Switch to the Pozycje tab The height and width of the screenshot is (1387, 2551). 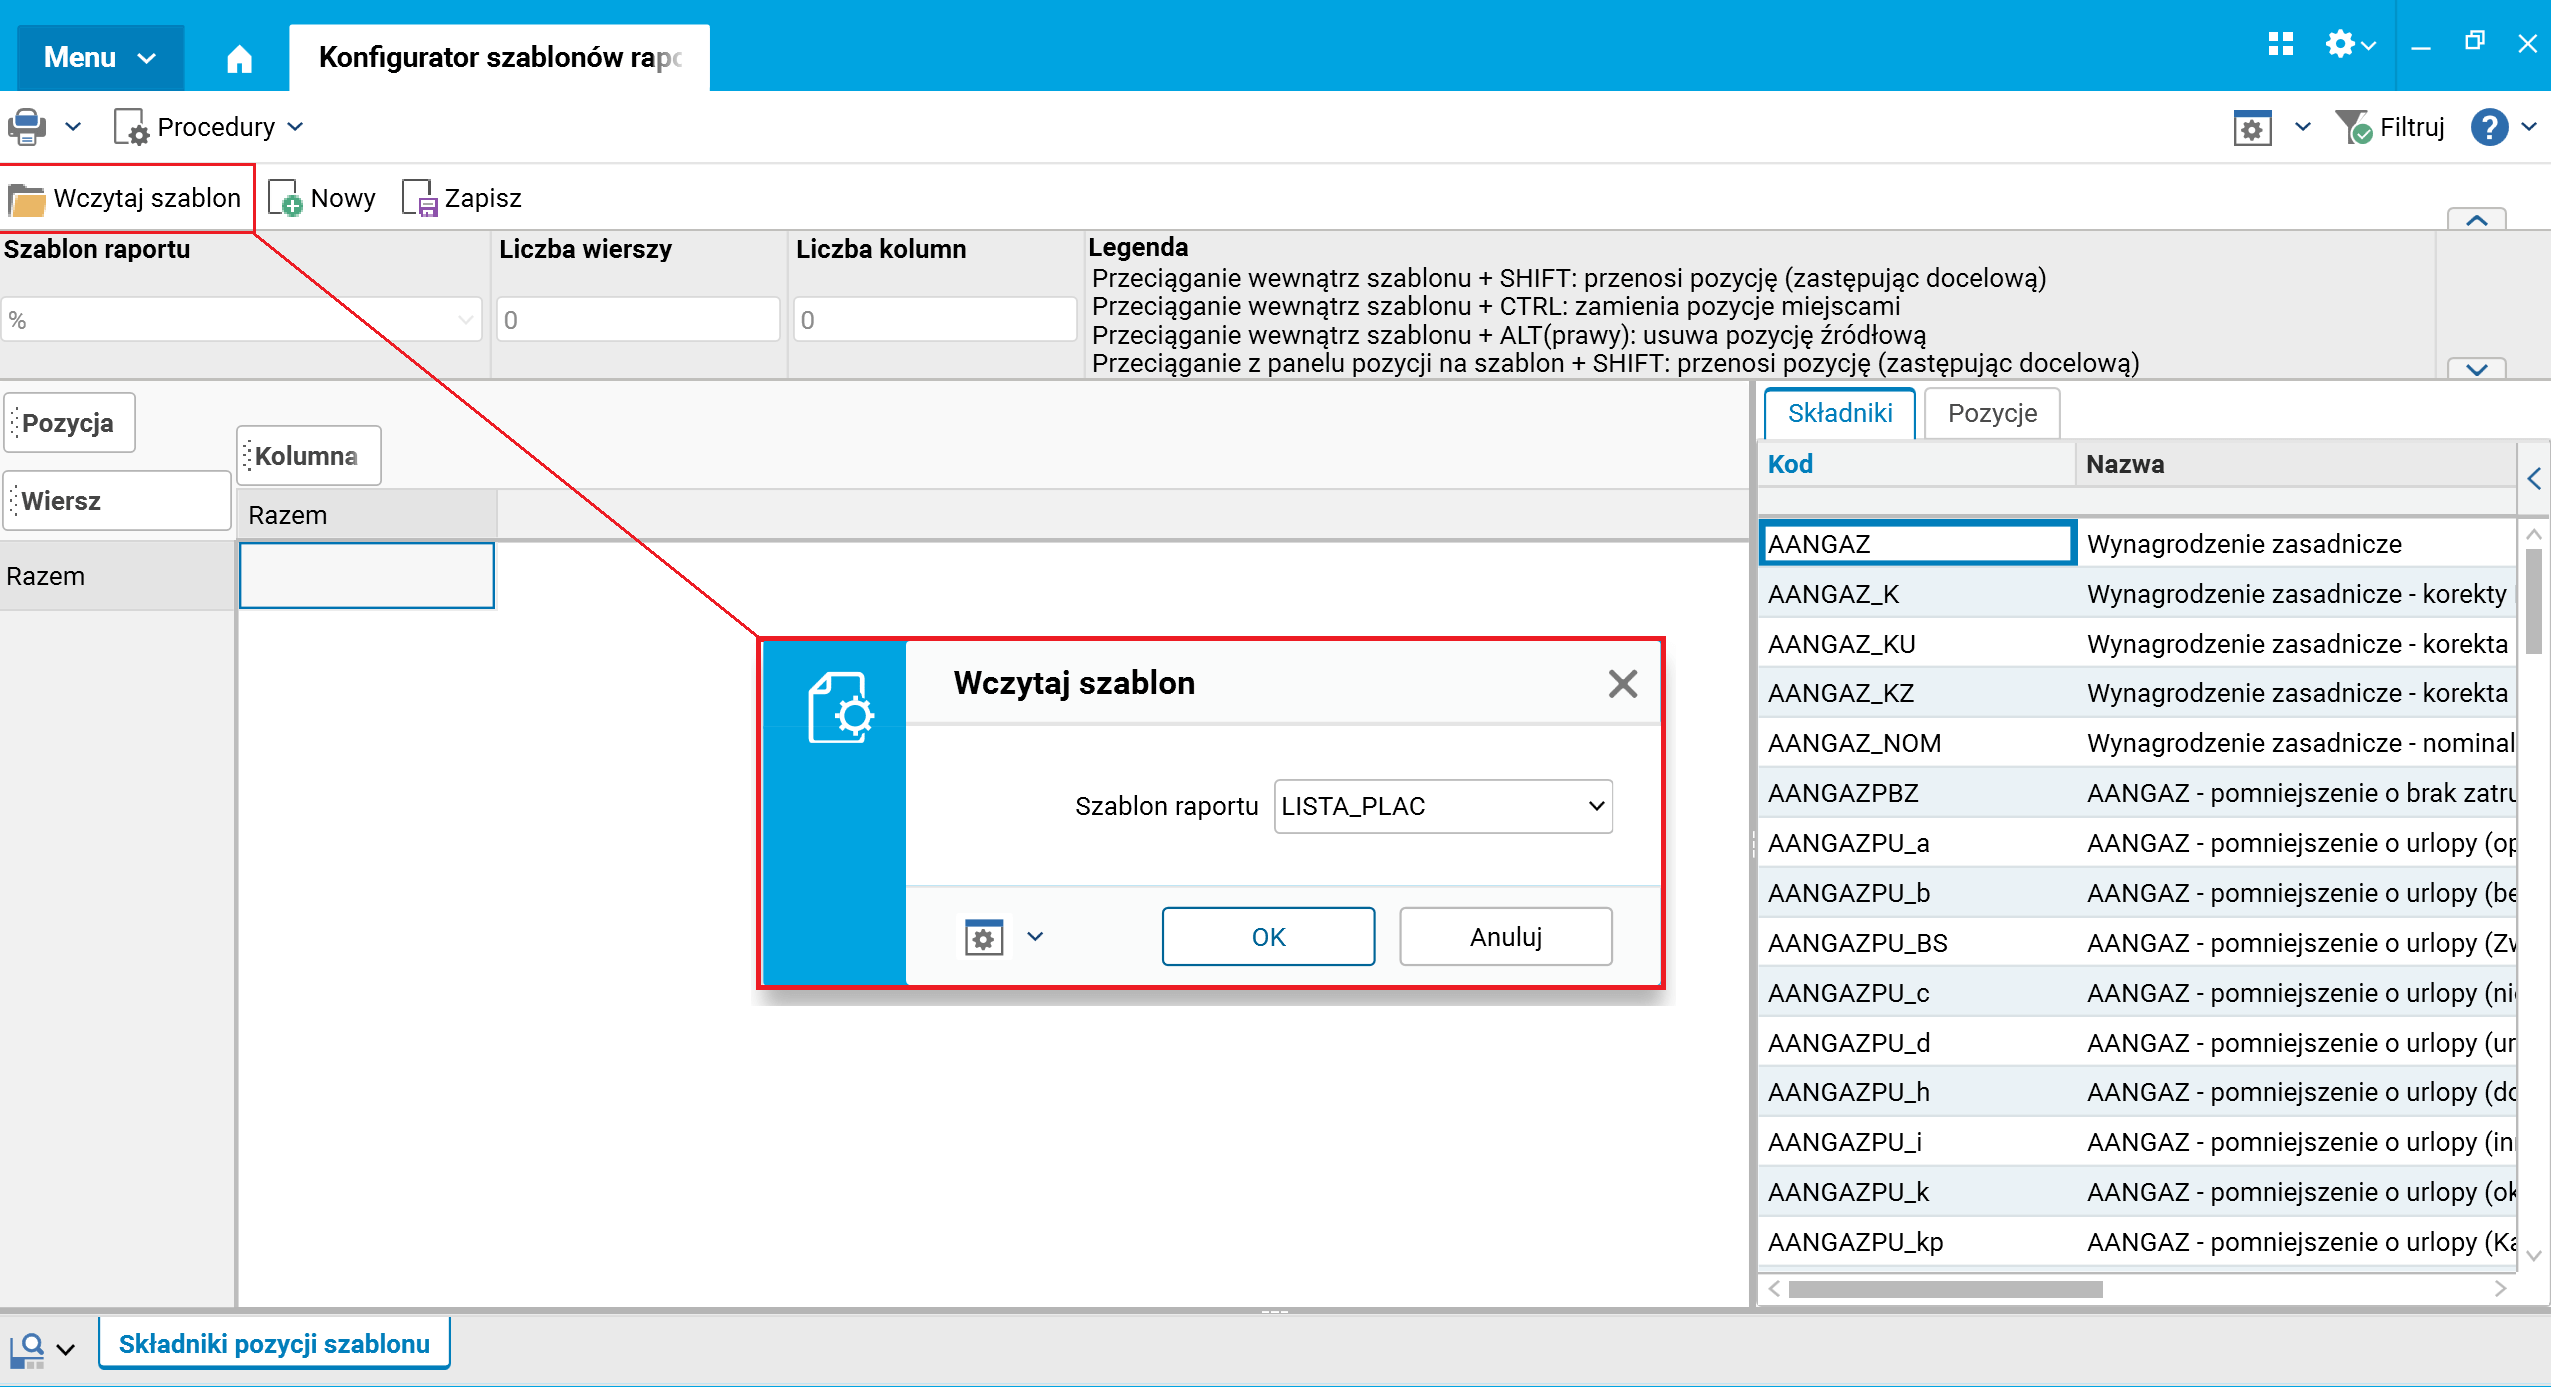(x=1991, y=413)
